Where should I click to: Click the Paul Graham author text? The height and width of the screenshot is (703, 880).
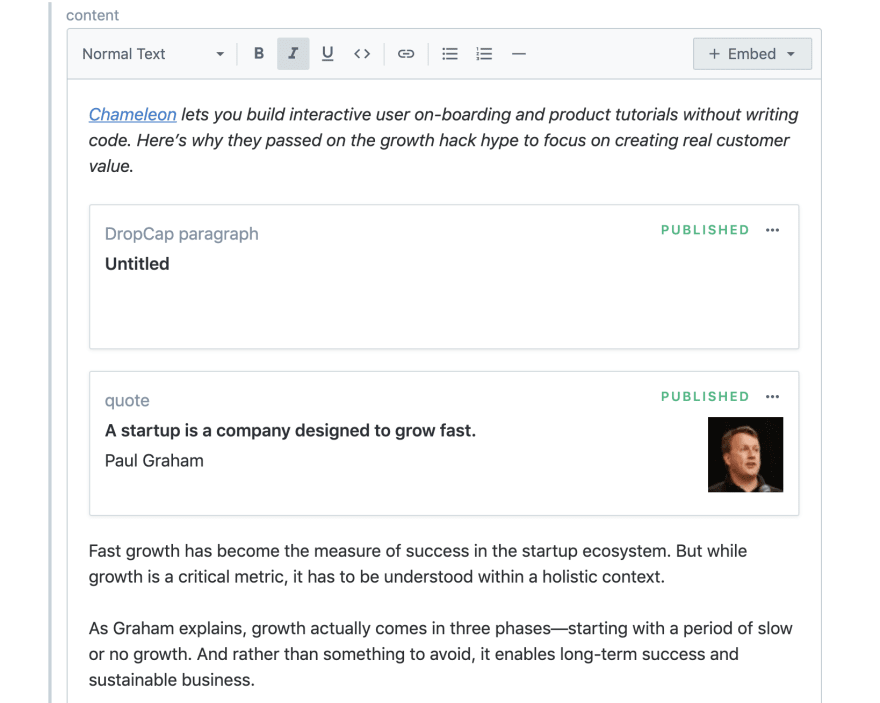154,461
